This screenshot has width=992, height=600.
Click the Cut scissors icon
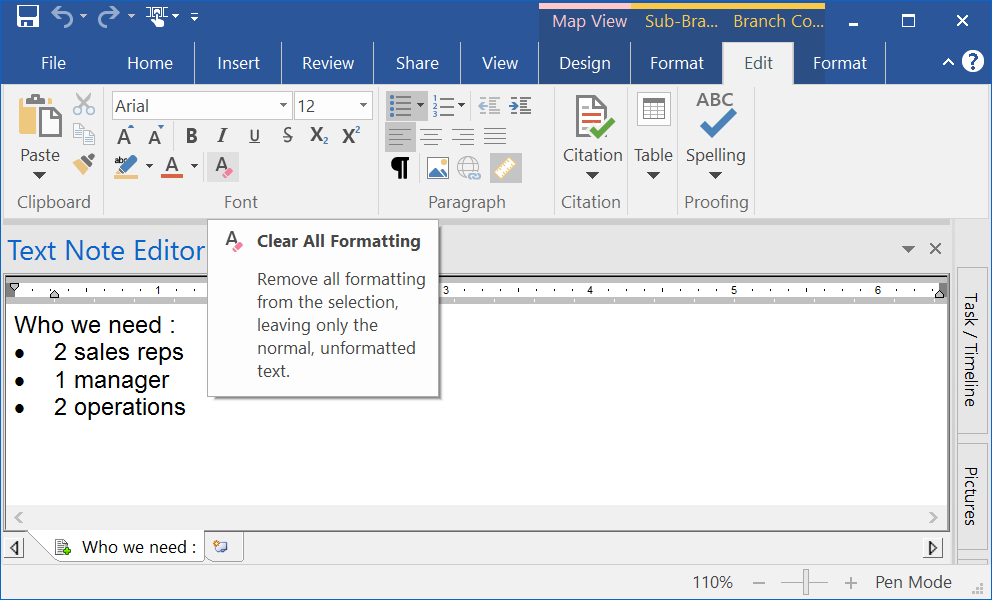coord(86,104)
